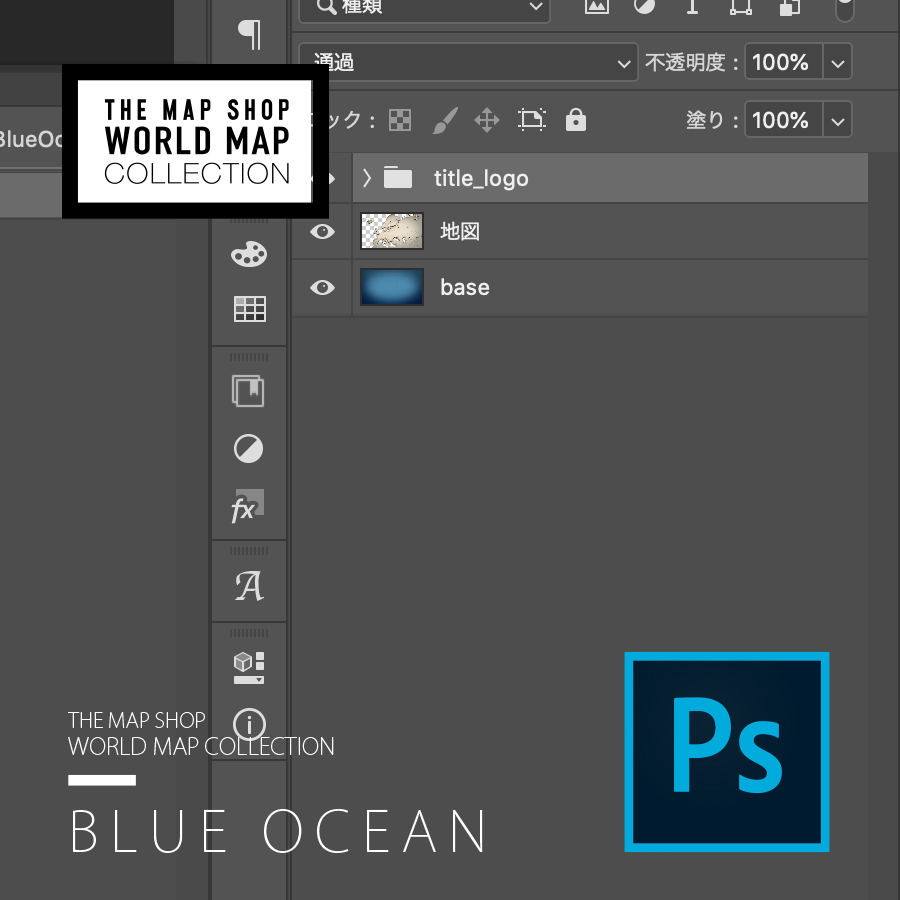
Task: Expand the title_logo group chevron
Action: pos(367,178)
